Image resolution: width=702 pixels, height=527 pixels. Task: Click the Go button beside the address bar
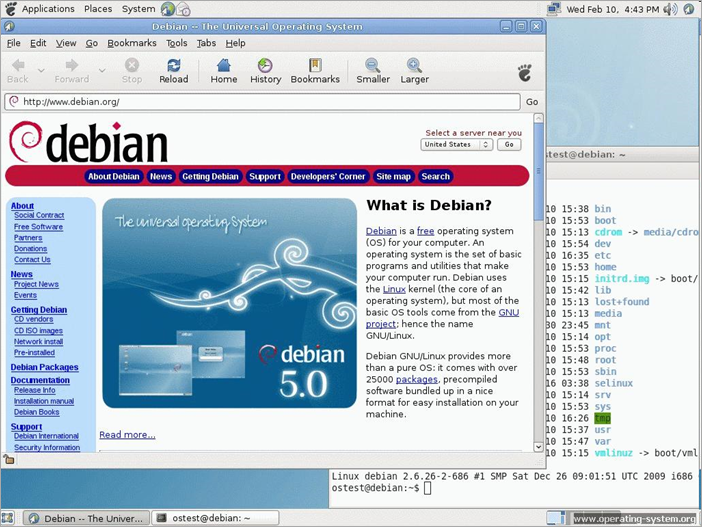pyautogui.click(x=532, y=101)
